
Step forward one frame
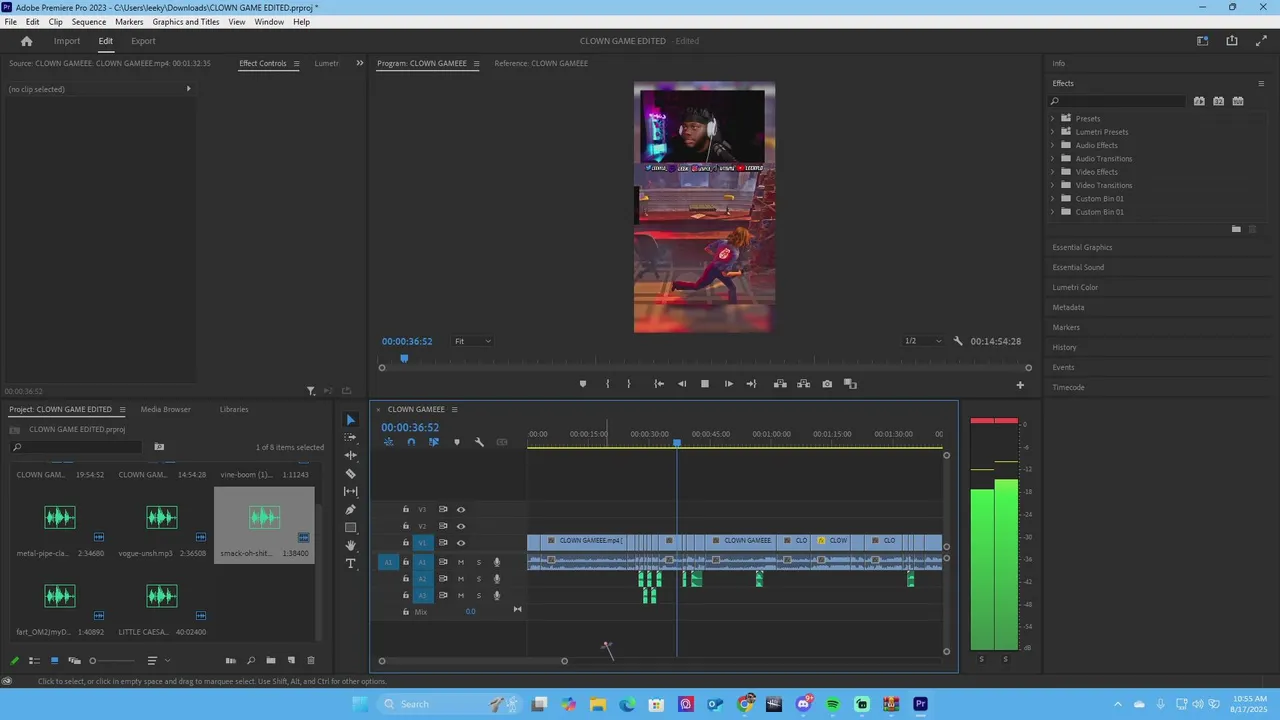point(728,384)
